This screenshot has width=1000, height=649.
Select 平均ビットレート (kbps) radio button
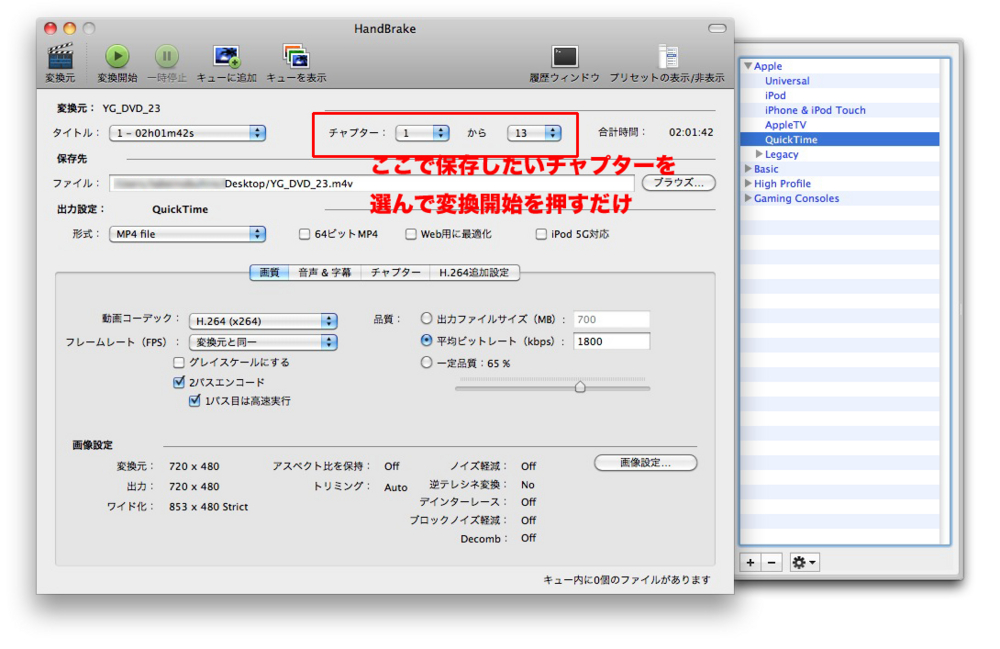(x=426, y=340)
